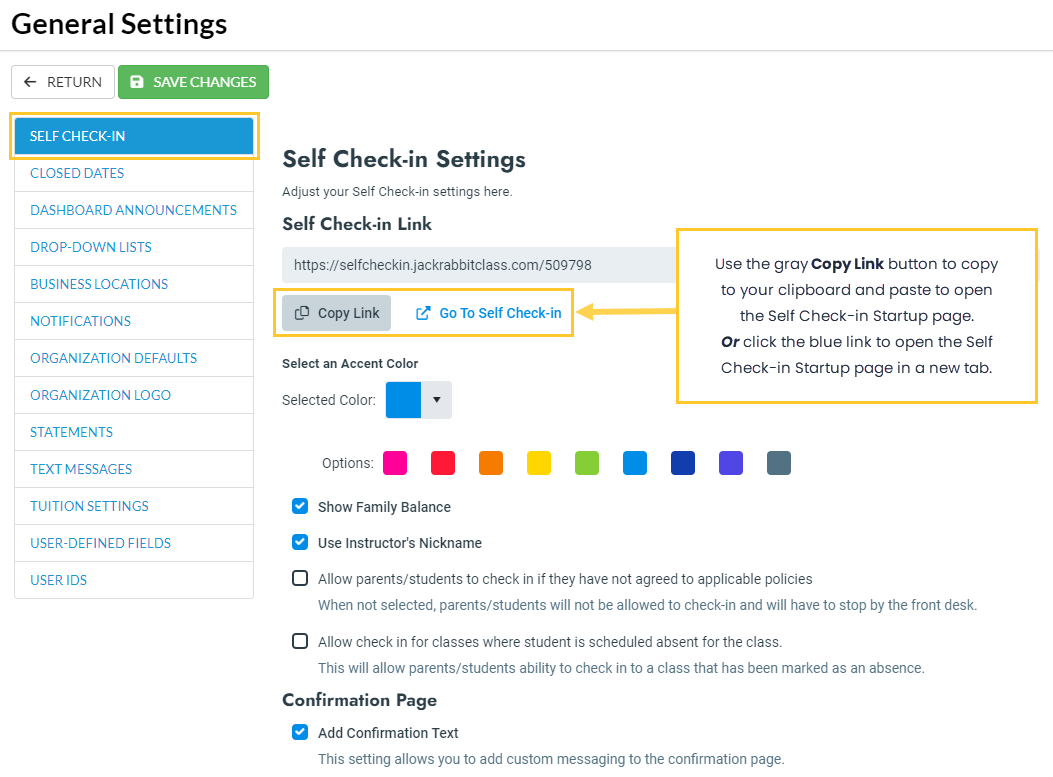The height and width of the screenshot is (777, 1053).
Task: Open Organization Logo settings
Action: (100, 395)
